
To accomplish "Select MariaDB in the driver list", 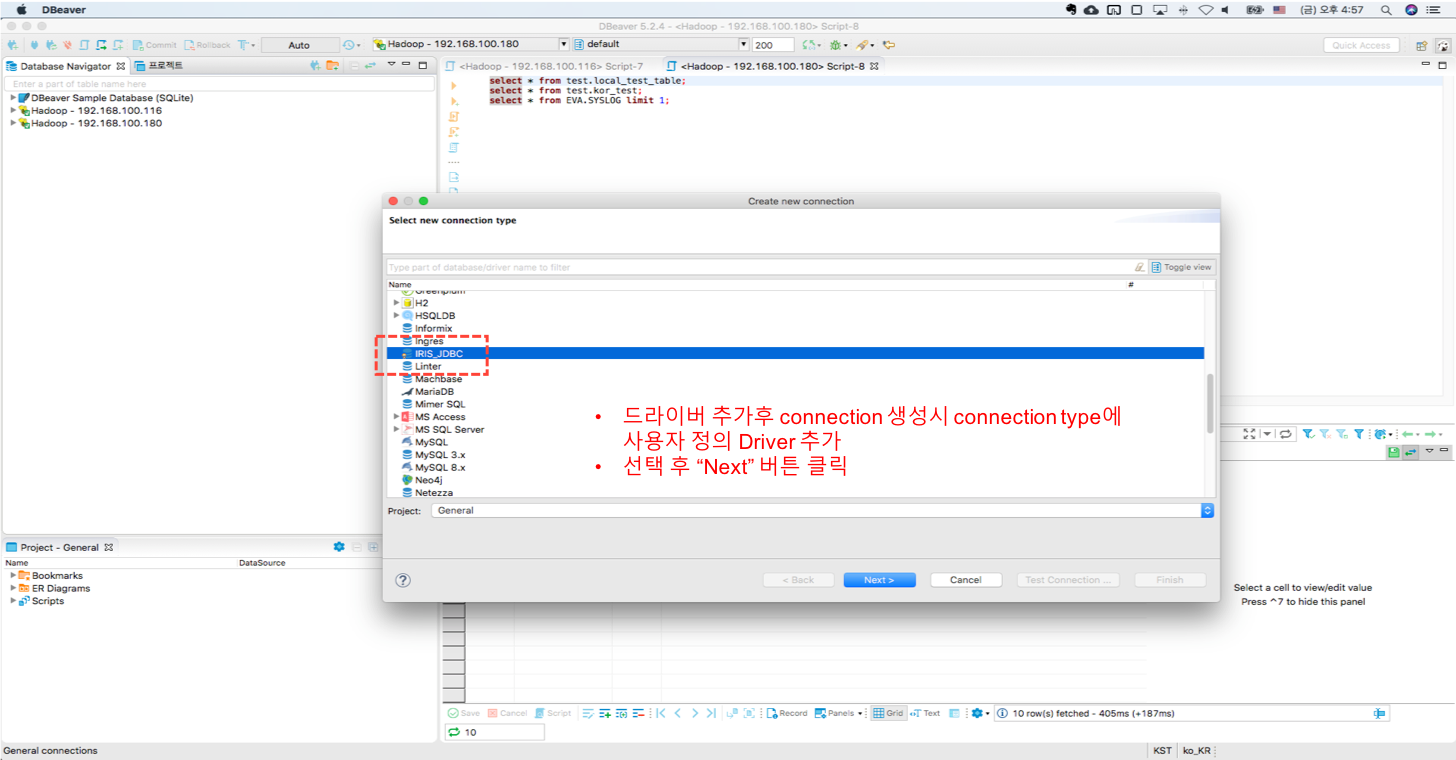I will point(434,392).
